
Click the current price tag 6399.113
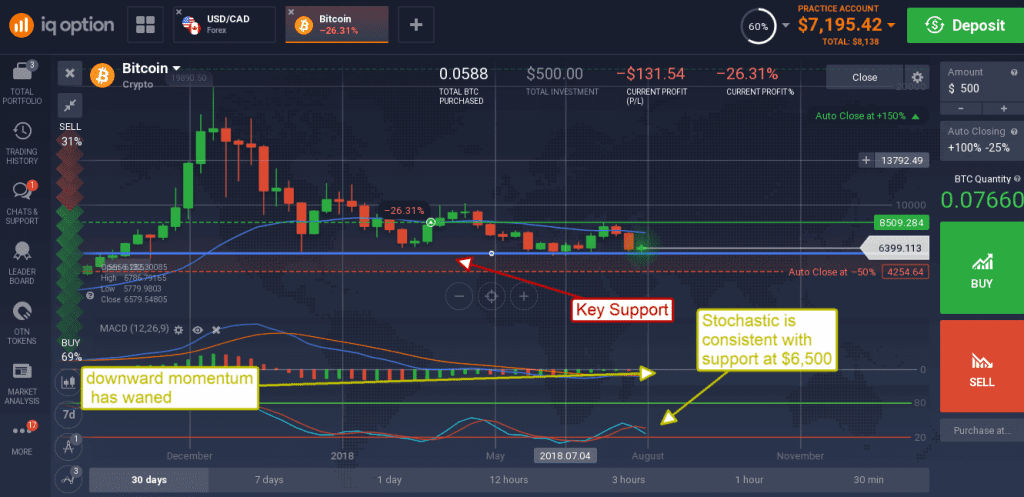point(895,248)
